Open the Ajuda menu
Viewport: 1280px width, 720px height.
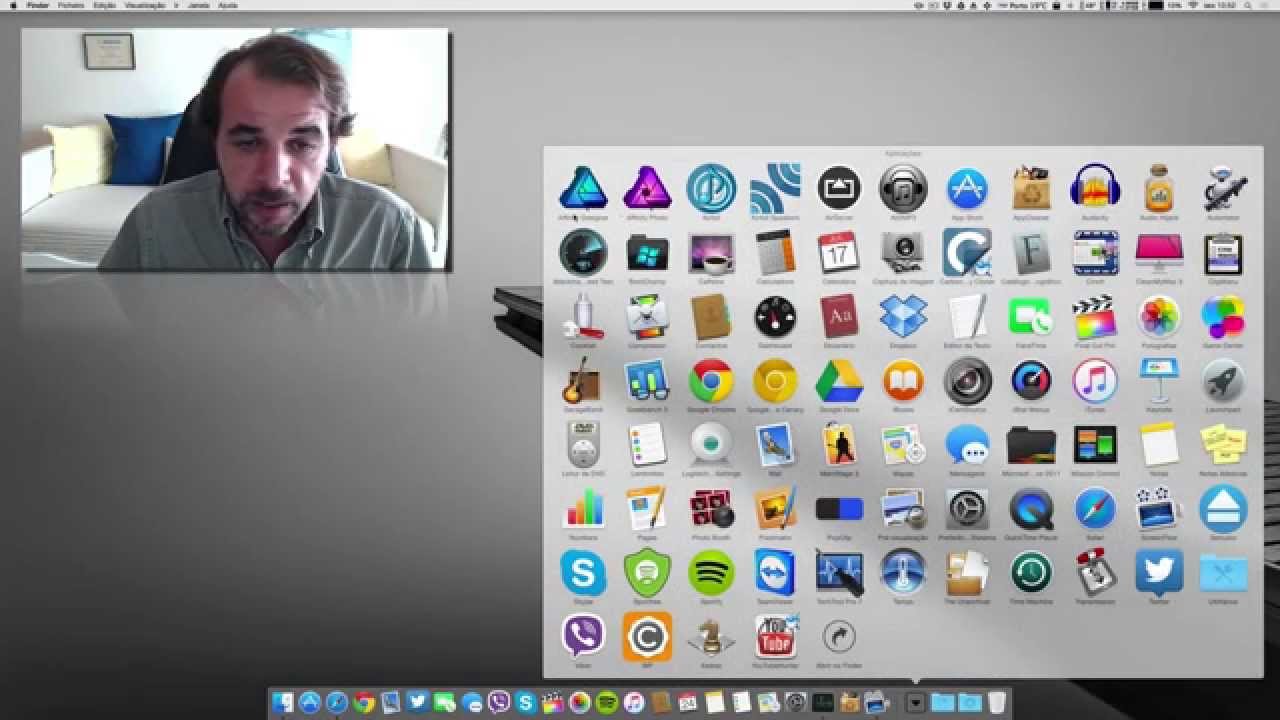228,5
